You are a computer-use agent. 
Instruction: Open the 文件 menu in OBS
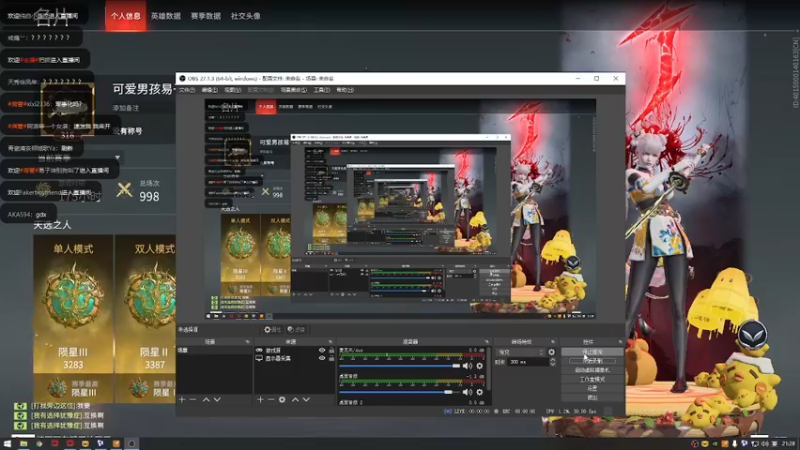tap(187, 90)
